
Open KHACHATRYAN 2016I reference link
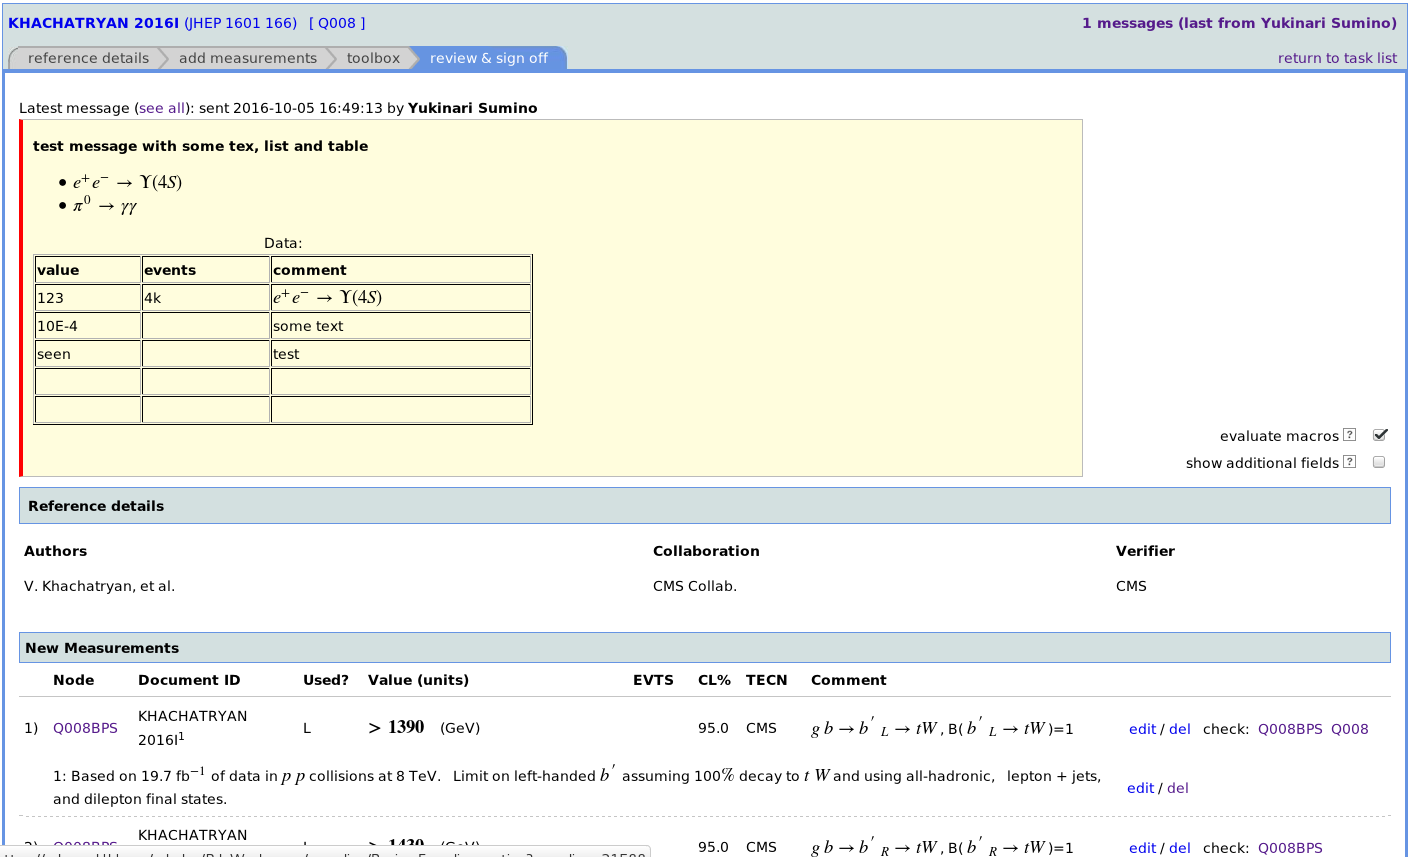click(94, 23)
